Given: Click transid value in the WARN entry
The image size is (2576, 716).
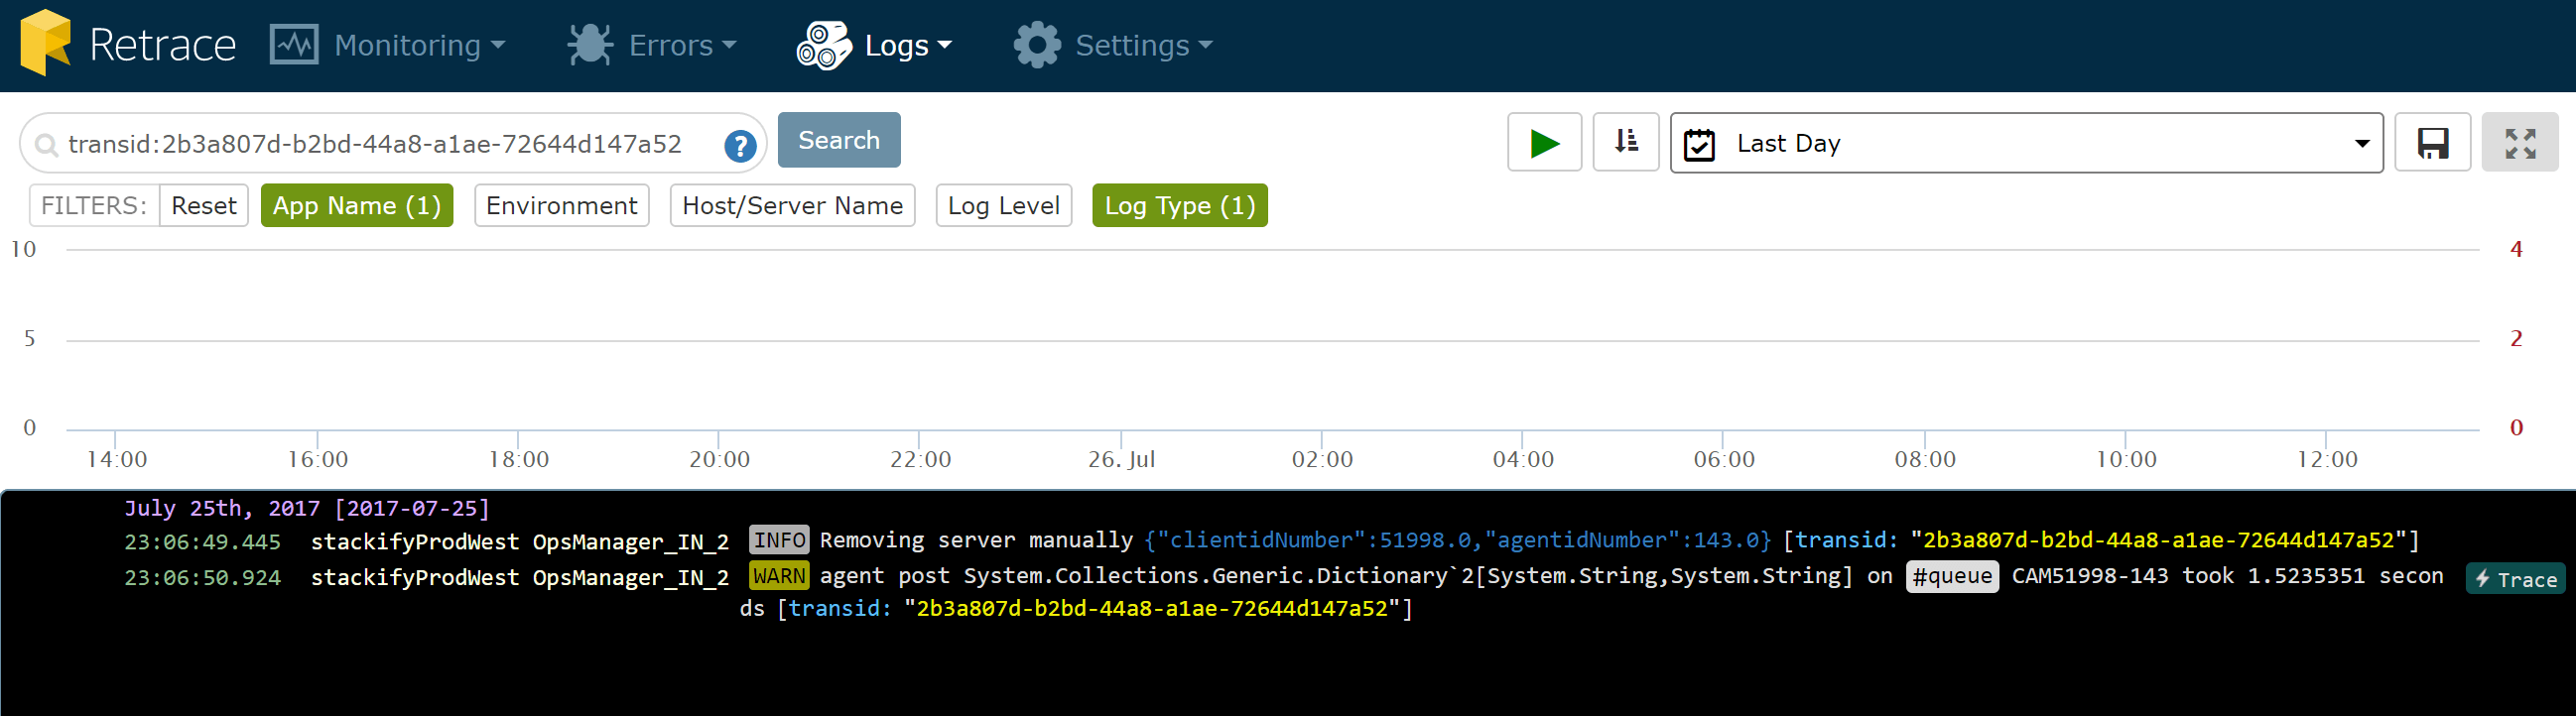Looking at the screenshot, I should (x=1152, y=608).
